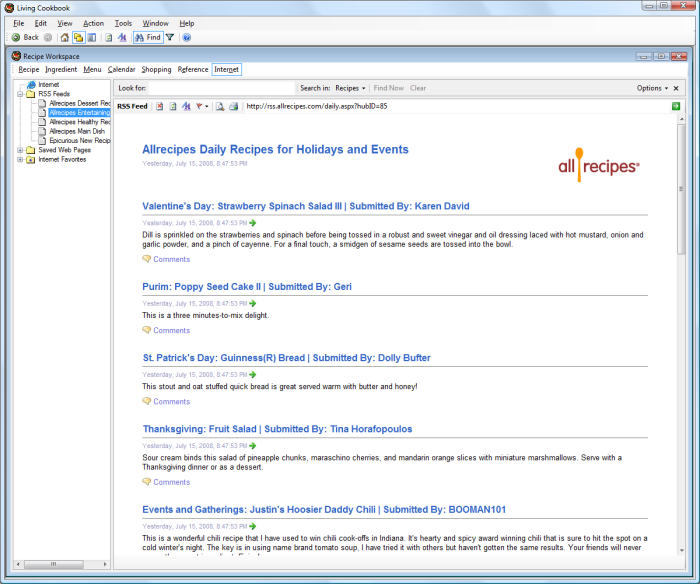Open Allrecipes Daily Recipes feed title link
The image size is (700, 584).
tap(275, 149)
